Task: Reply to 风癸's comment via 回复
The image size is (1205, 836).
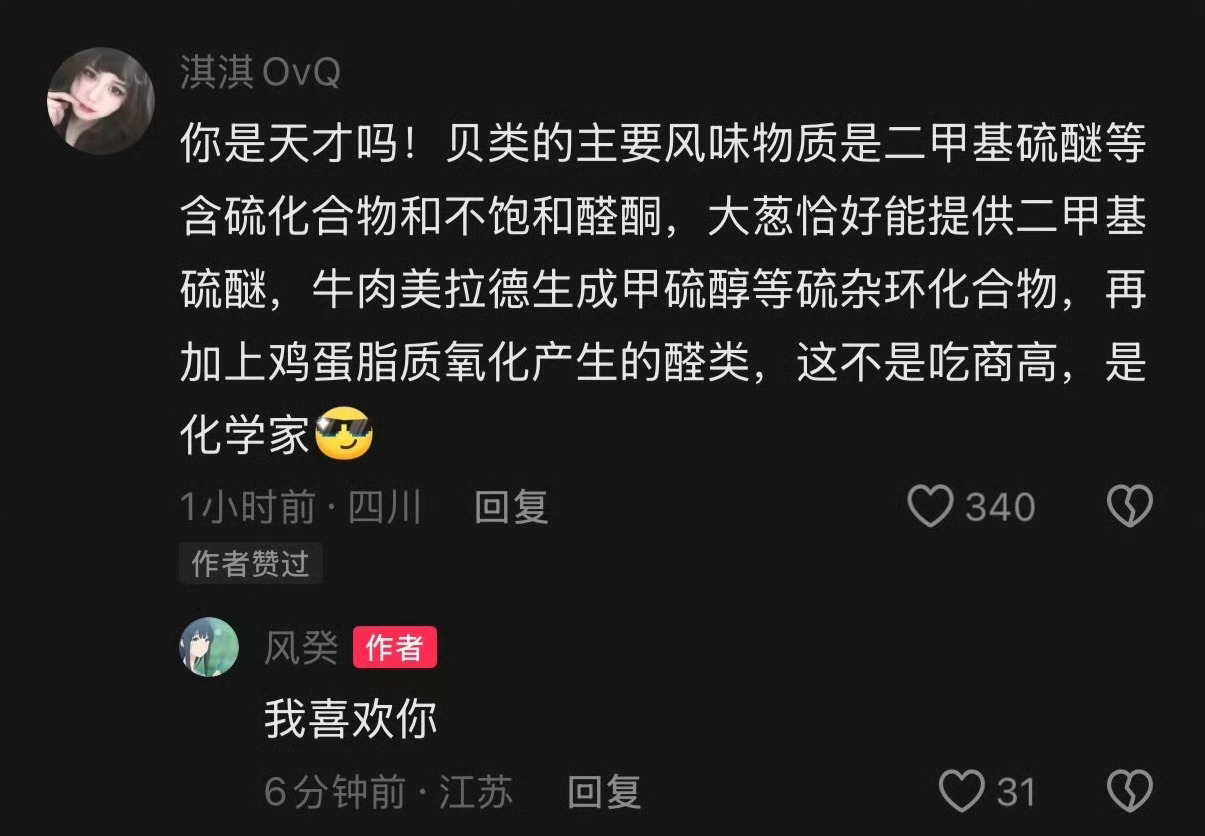Action: coord(604,793)
